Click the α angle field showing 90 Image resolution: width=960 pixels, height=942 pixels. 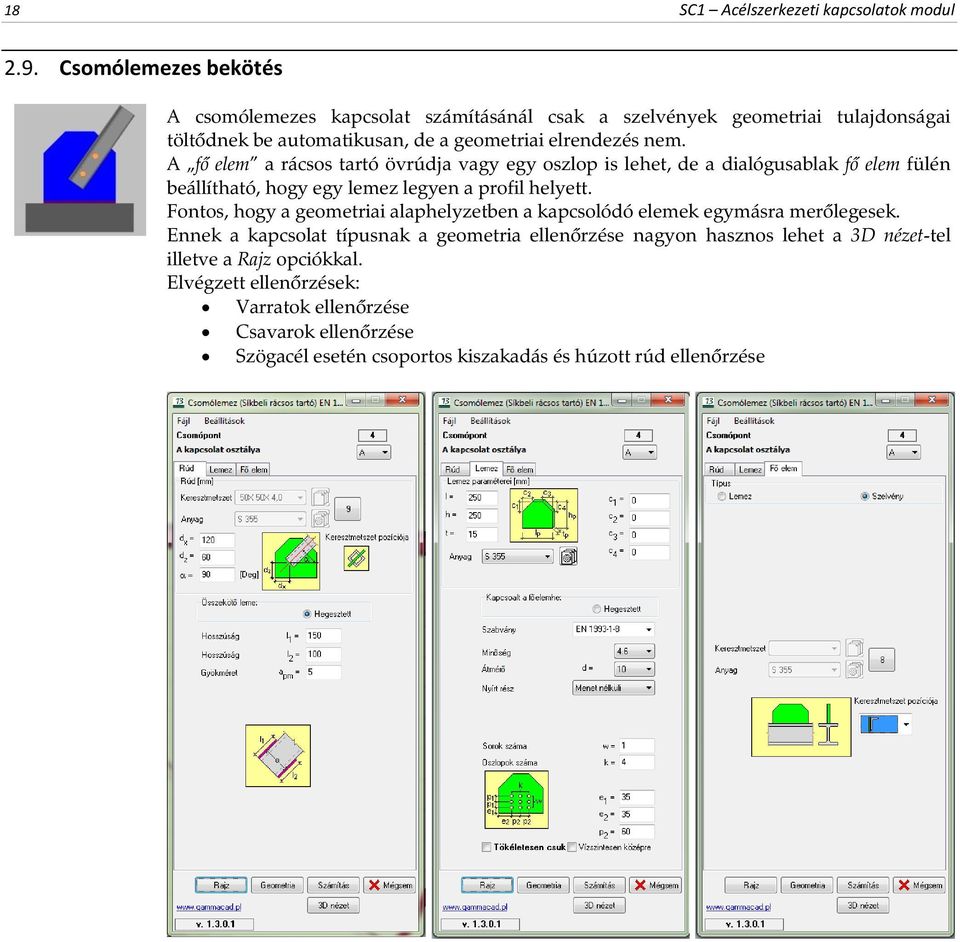tap(217, 575)
